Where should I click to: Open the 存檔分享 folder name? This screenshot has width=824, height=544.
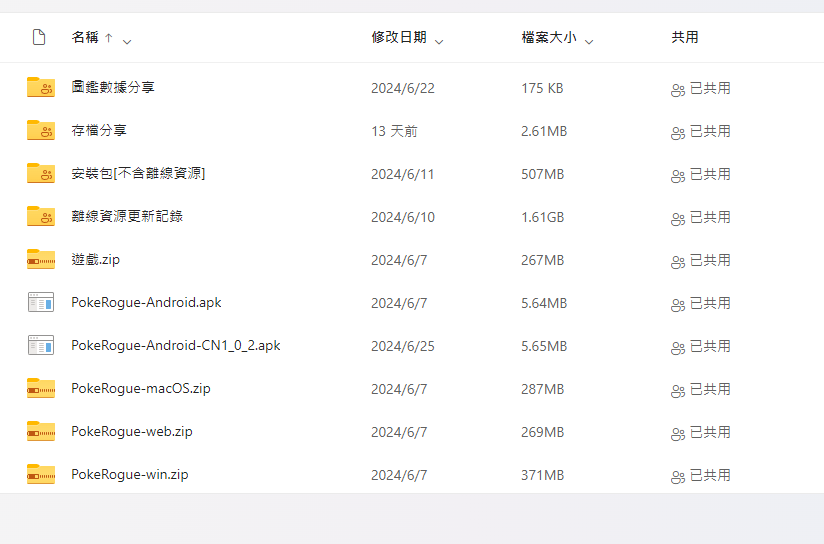tap(99, 130)
